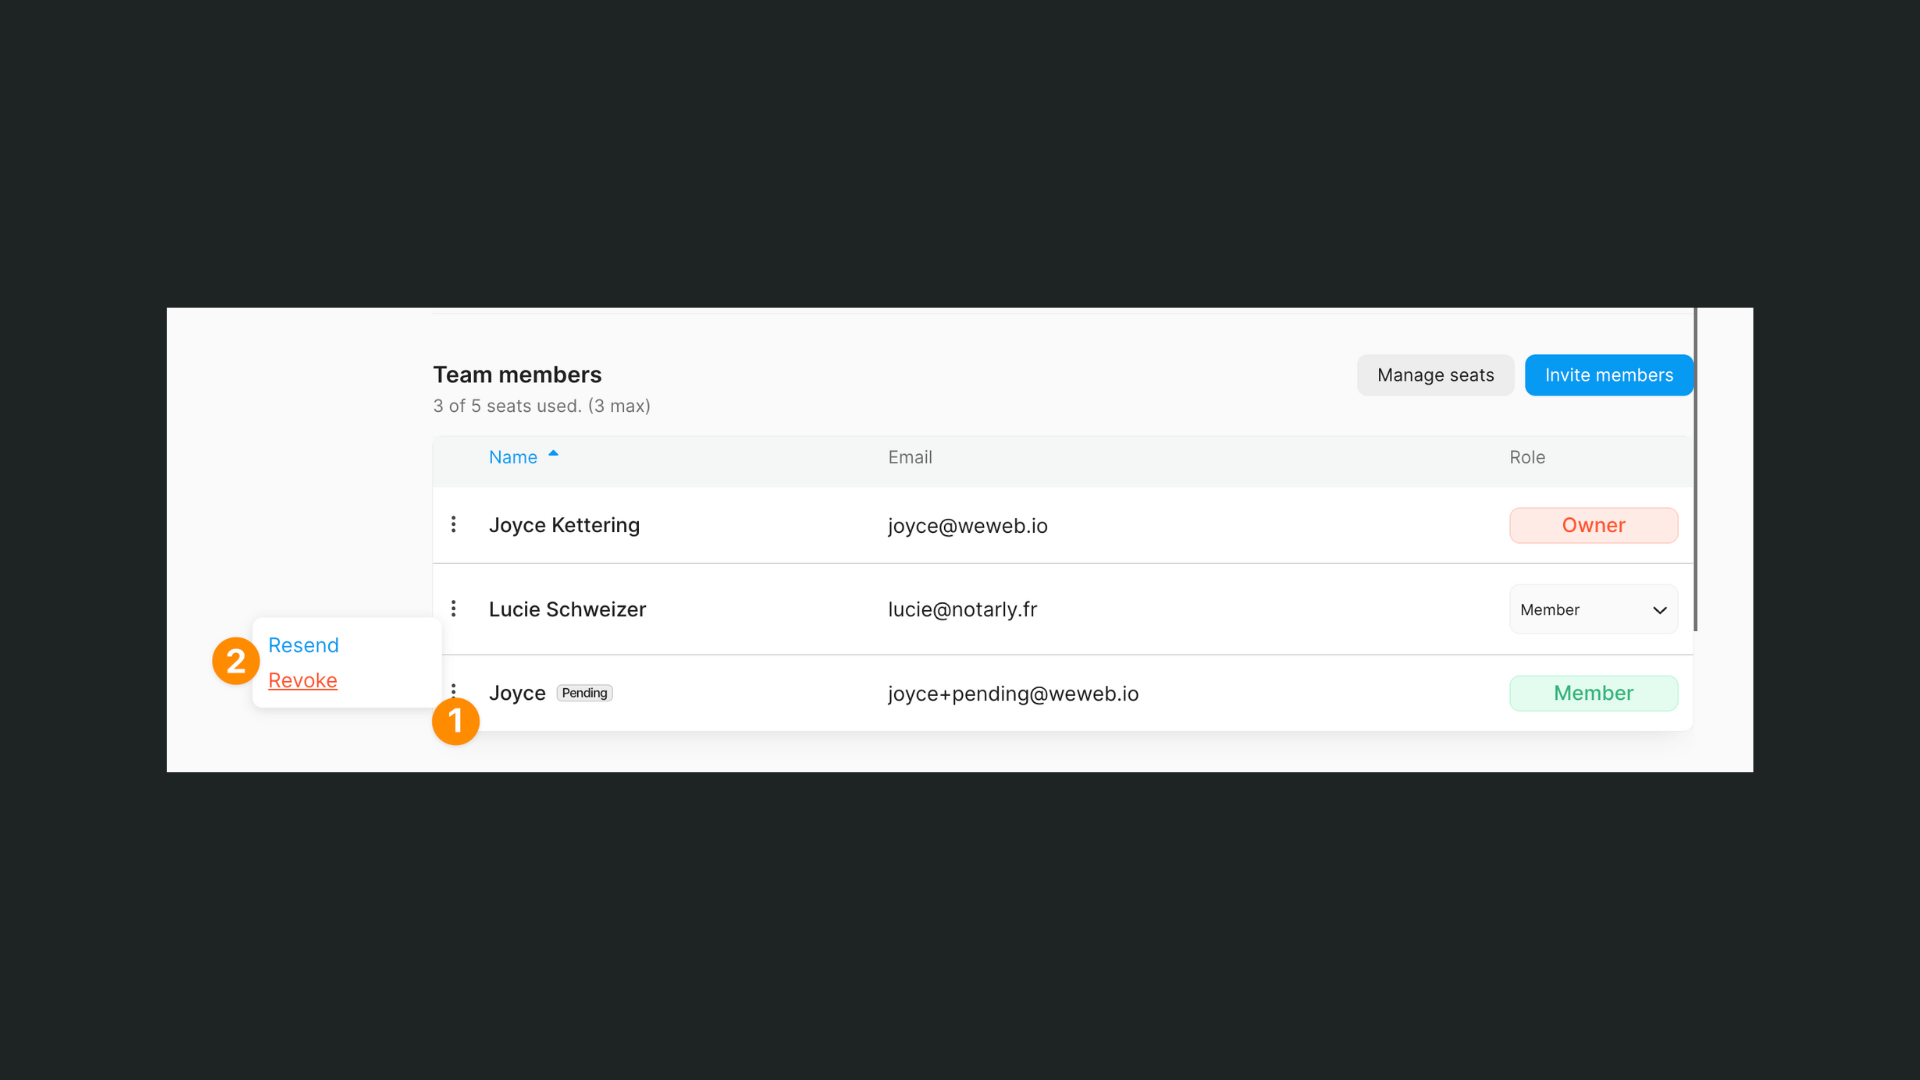
Task: Click the Pending badge next to Joyce
Action: (584, 693)
